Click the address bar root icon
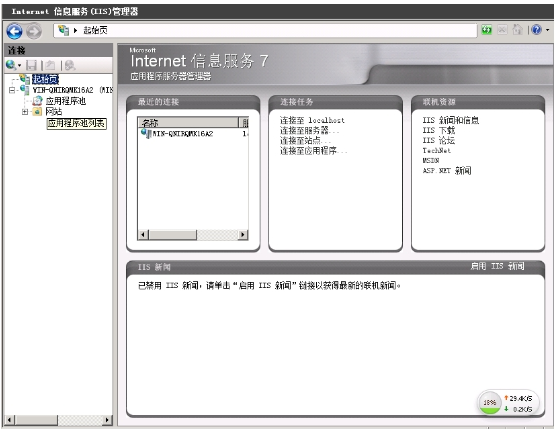Image resolution: width=557 pixels, height=429 pixels. tap(64, 30)
